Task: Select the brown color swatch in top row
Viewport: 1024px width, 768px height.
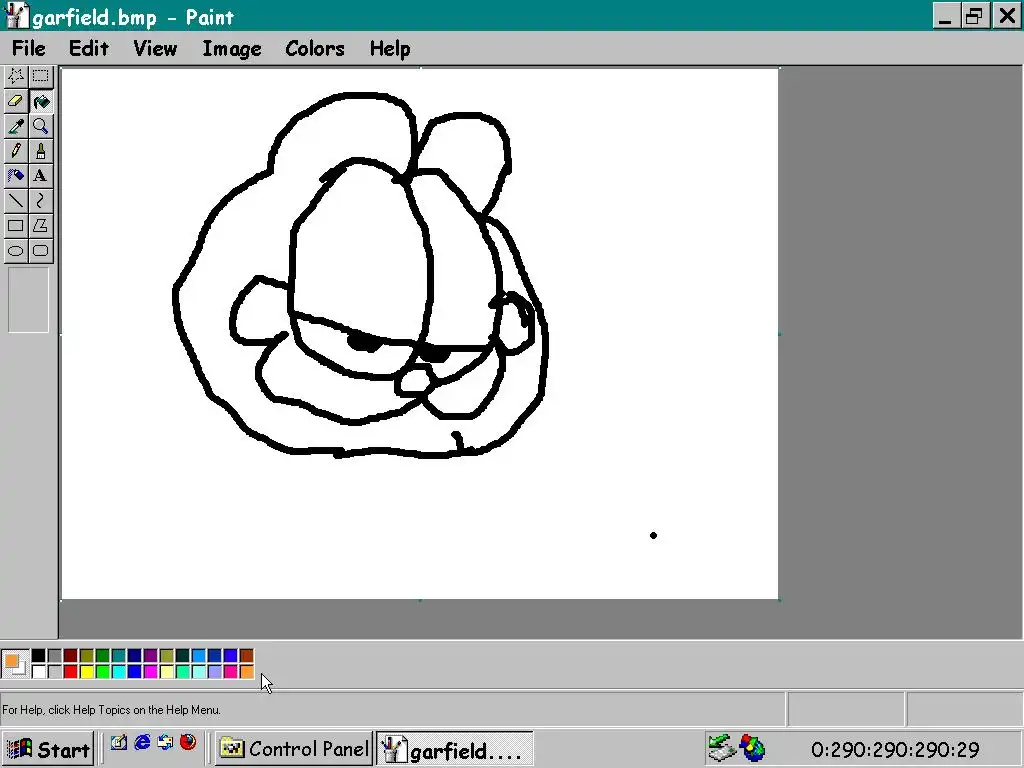Action: [x=247, y=656]
